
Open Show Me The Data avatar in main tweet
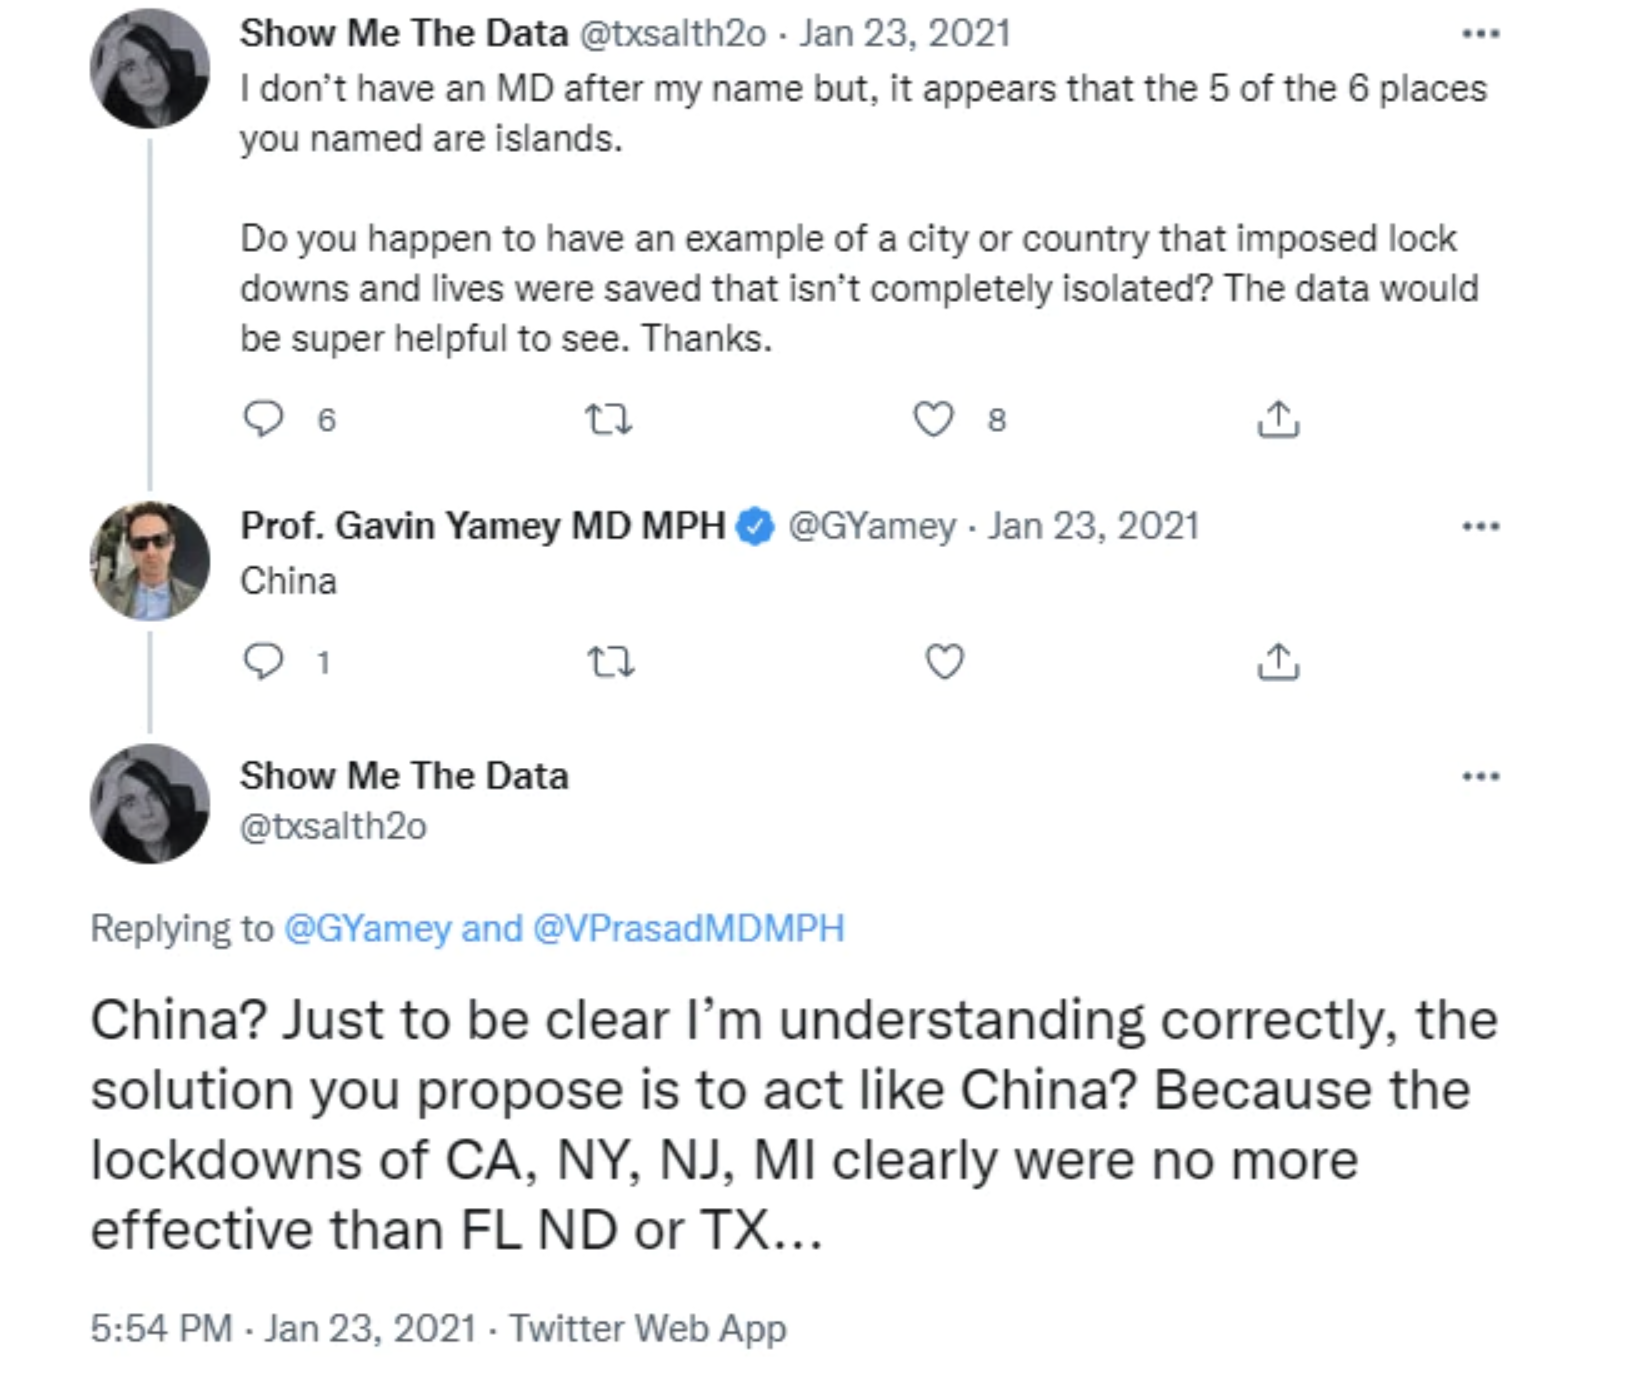[x=150, y=804]
